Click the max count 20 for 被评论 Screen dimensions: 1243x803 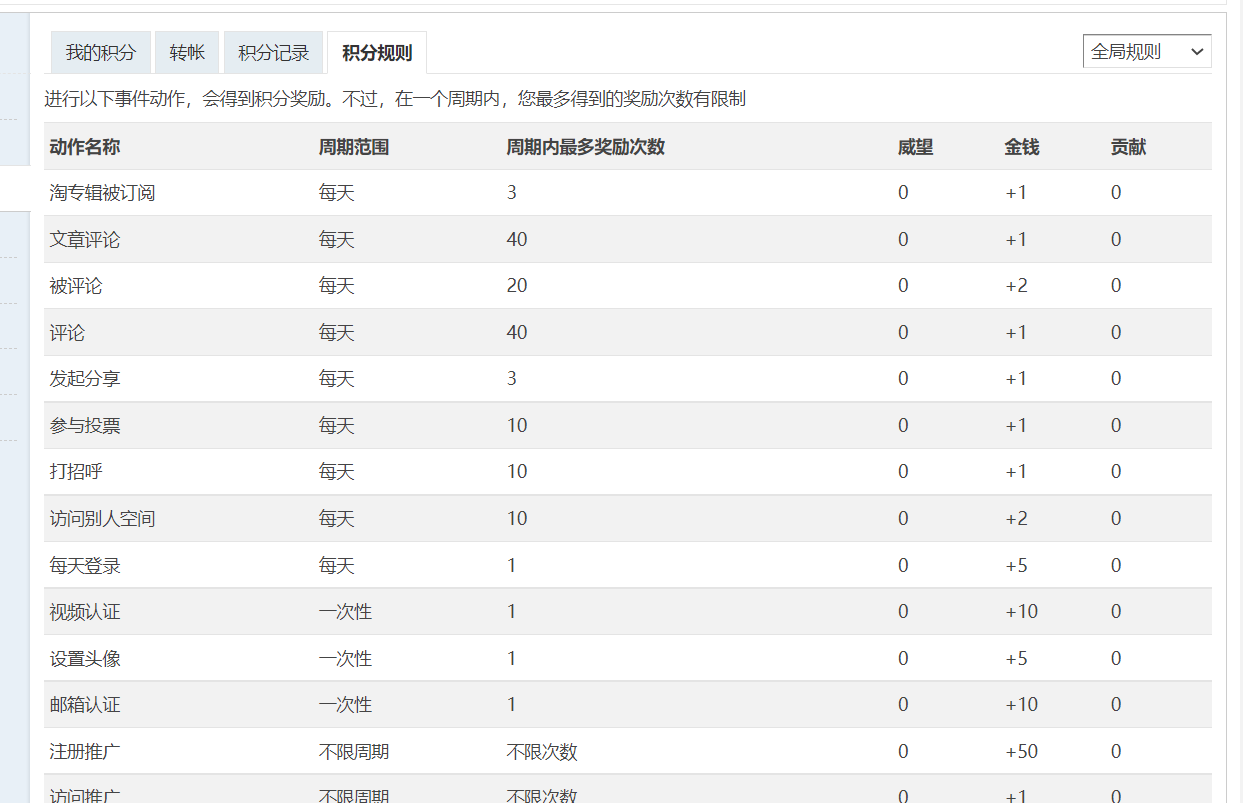point(517,286)
